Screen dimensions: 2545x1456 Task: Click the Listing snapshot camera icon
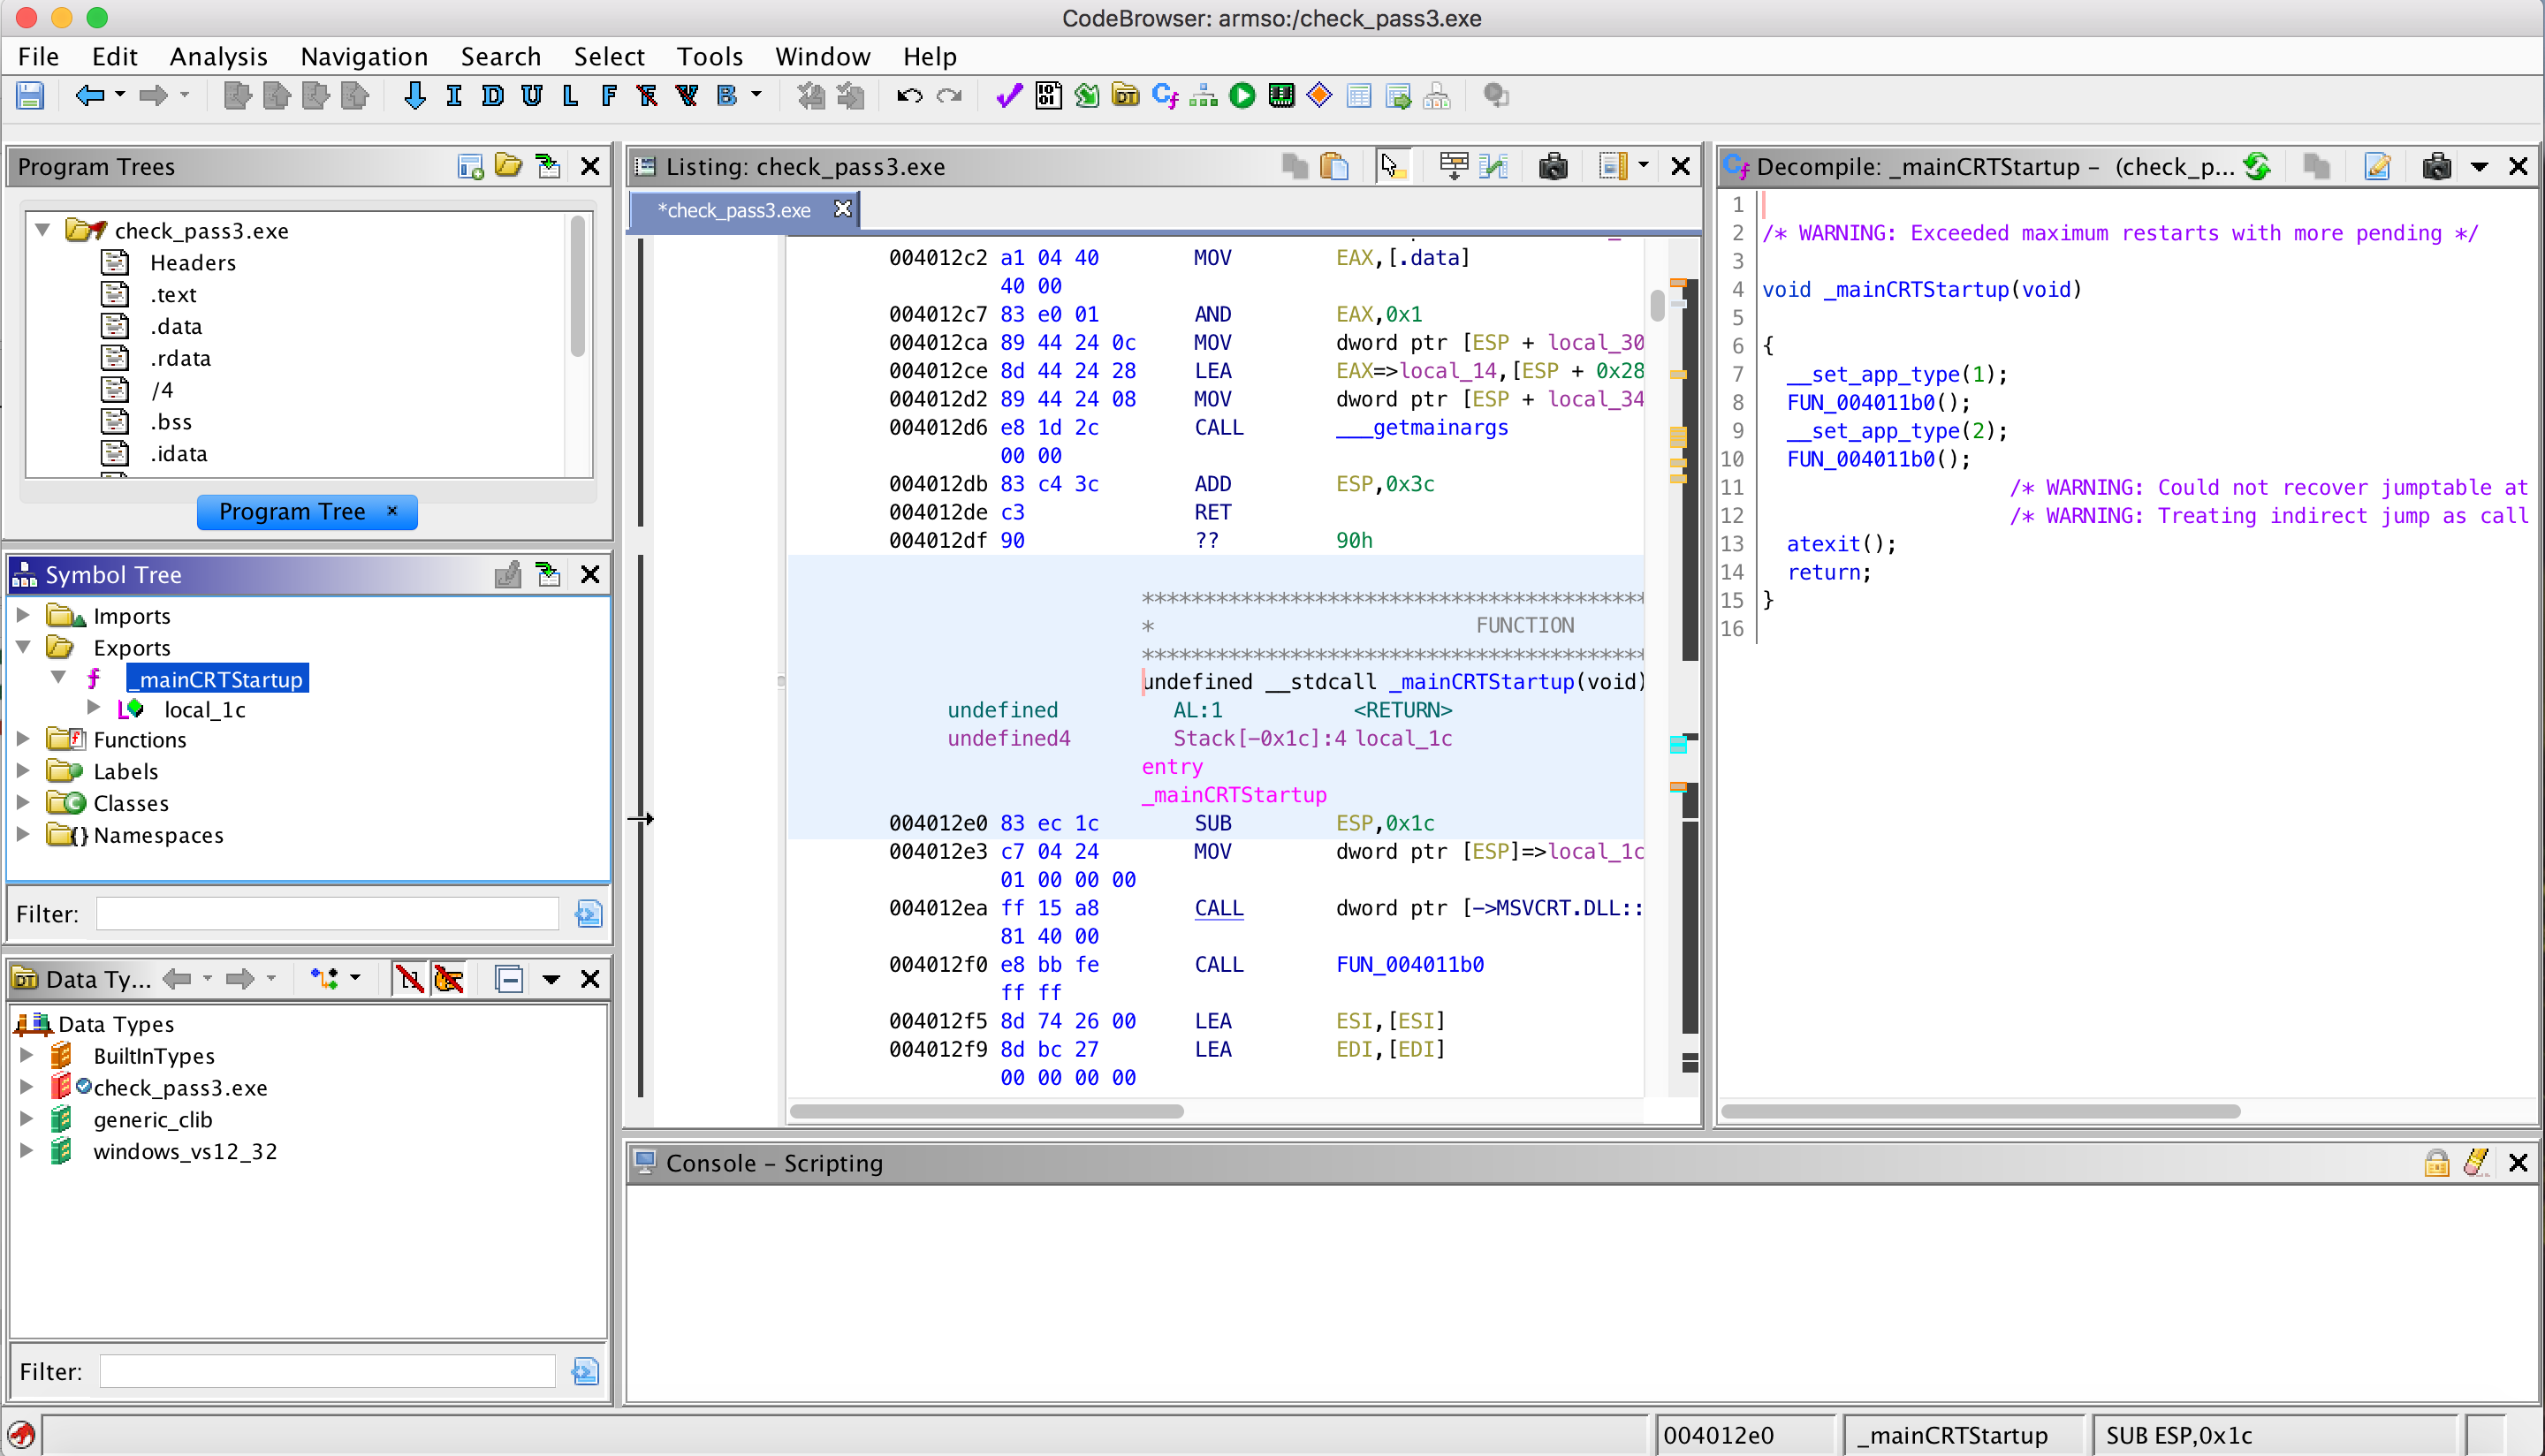(x=1552, y=166)
